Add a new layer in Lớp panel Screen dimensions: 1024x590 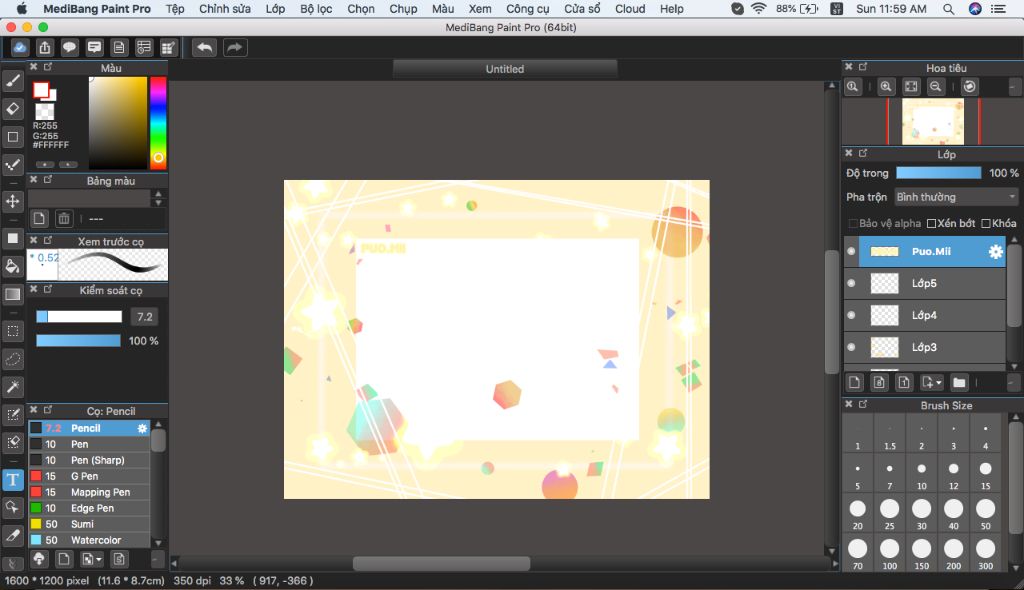(x=854, y=382)
